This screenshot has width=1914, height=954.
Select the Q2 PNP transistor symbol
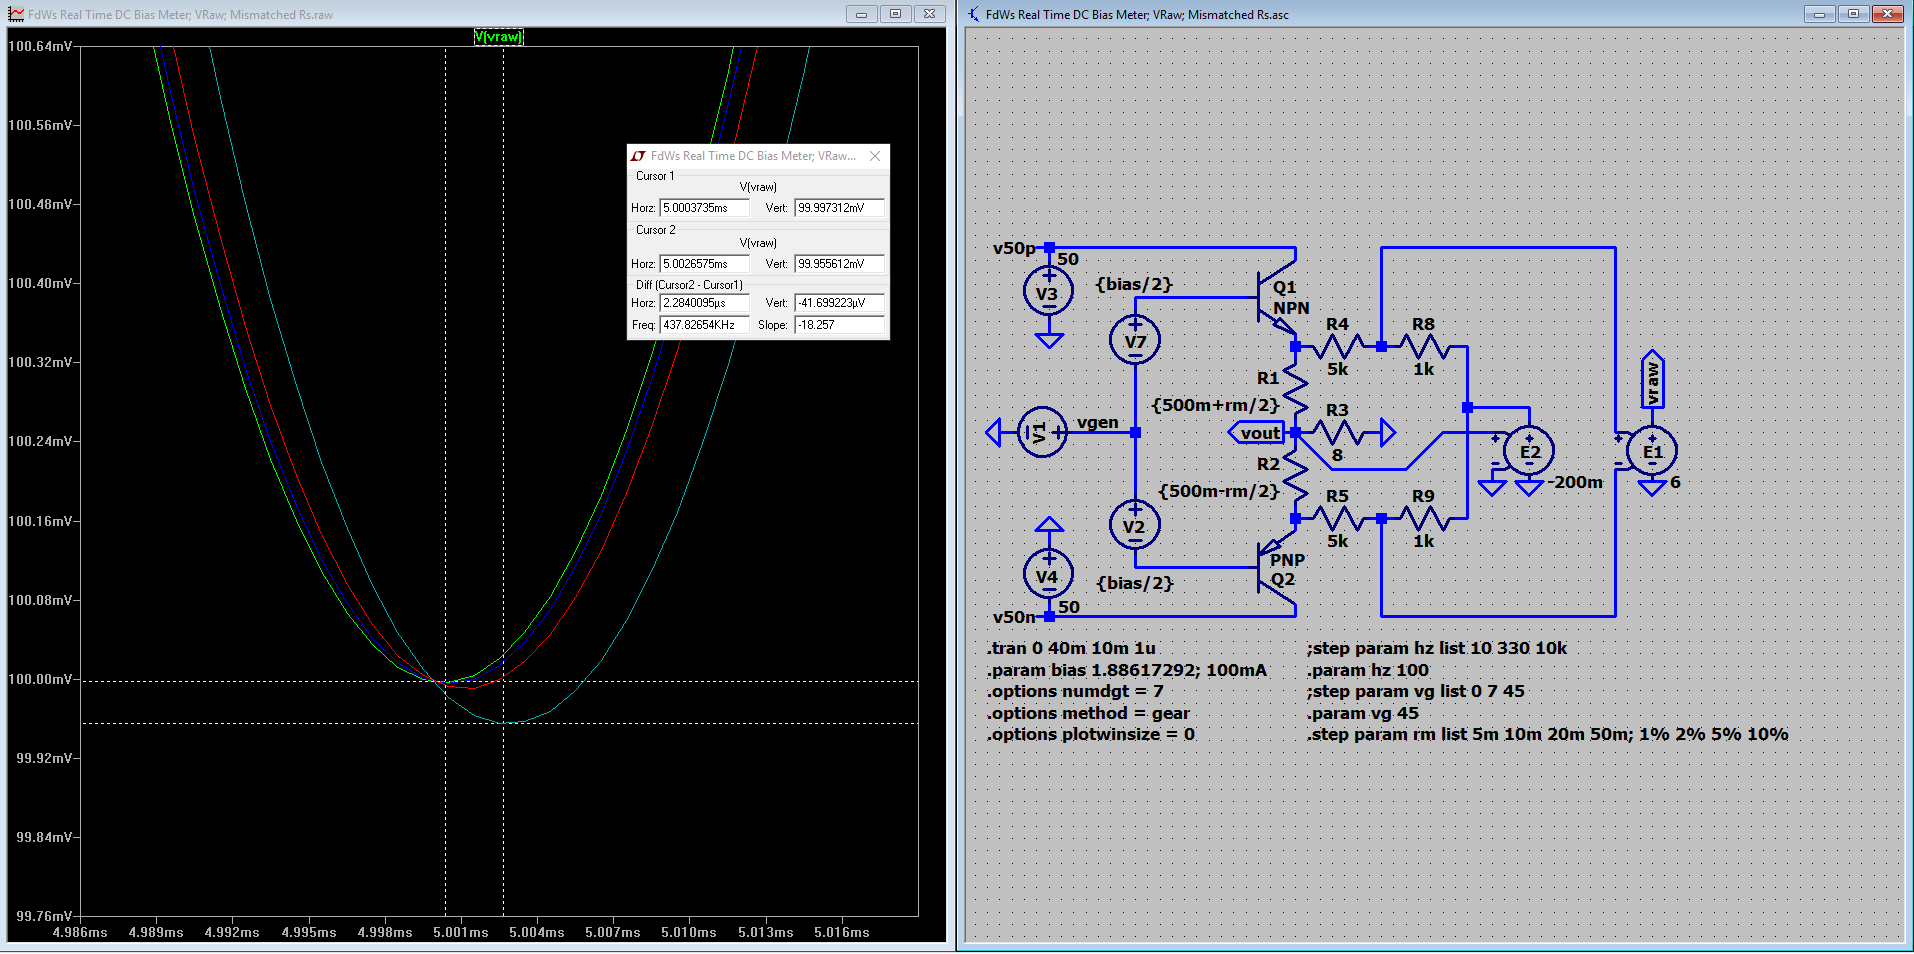[x=1277, y=568]
